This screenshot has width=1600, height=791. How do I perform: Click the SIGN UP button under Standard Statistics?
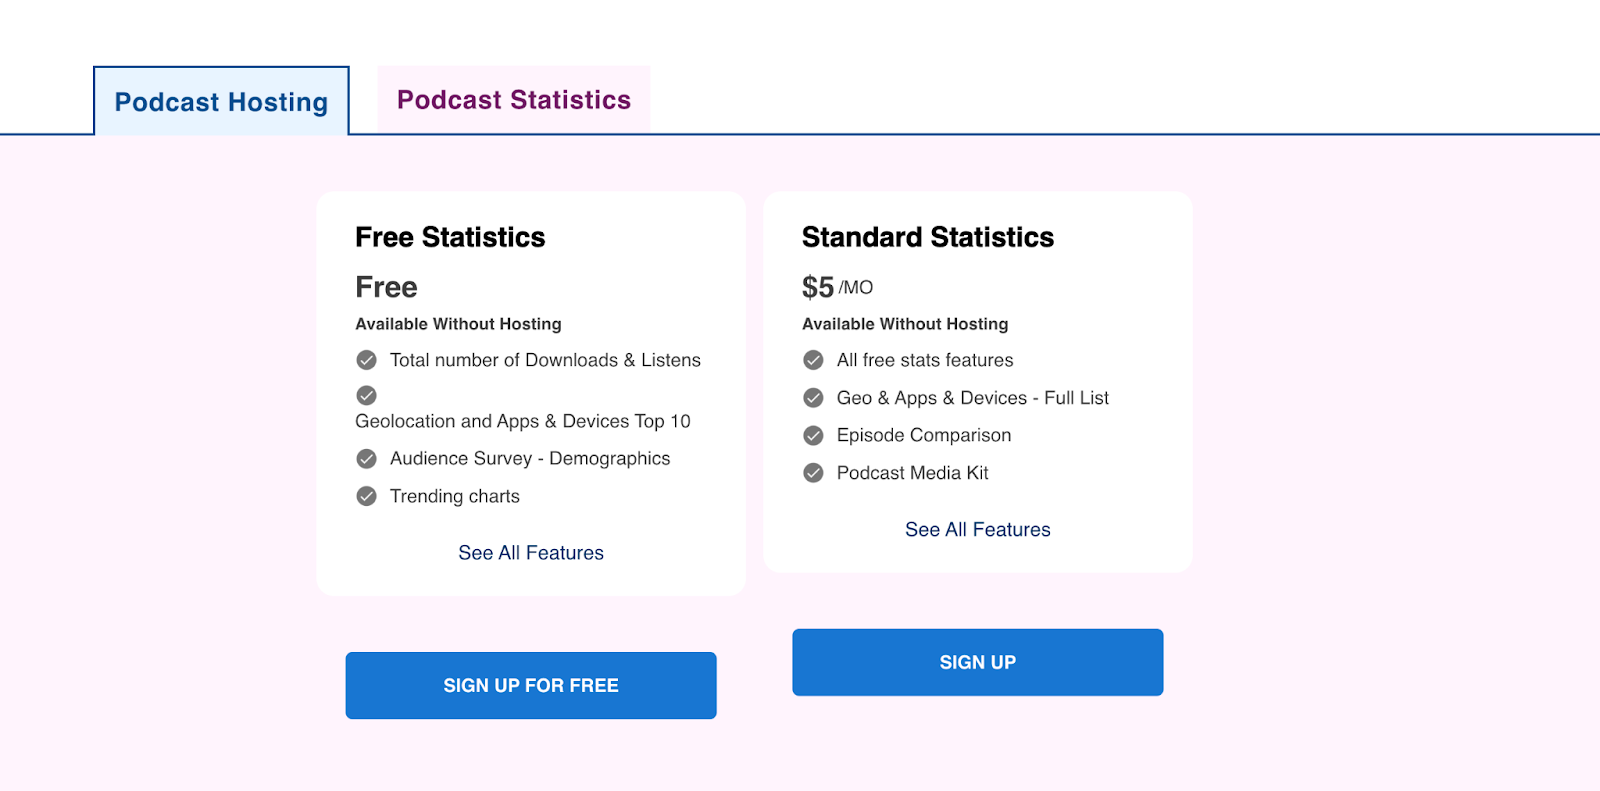[977, 662]
